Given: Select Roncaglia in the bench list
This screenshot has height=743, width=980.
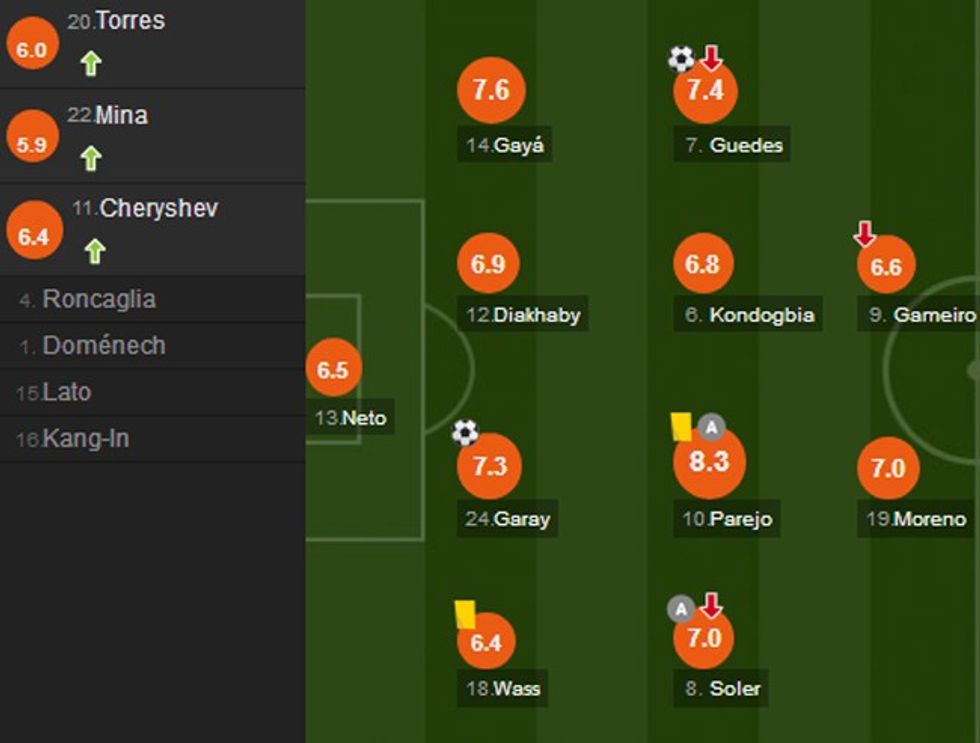Looking at the screenshot, I should click(98, 299).
